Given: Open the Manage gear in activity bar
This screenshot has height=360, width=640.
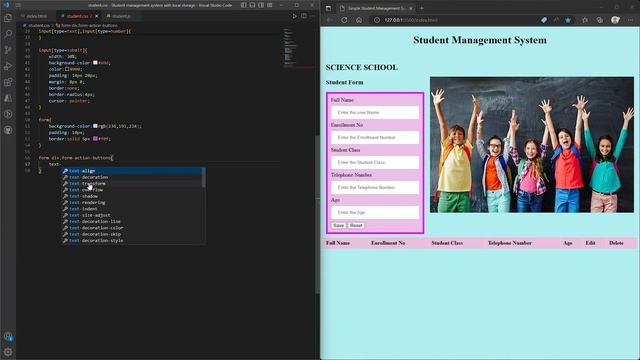Looking at the screenshot, I should [8, 351].
